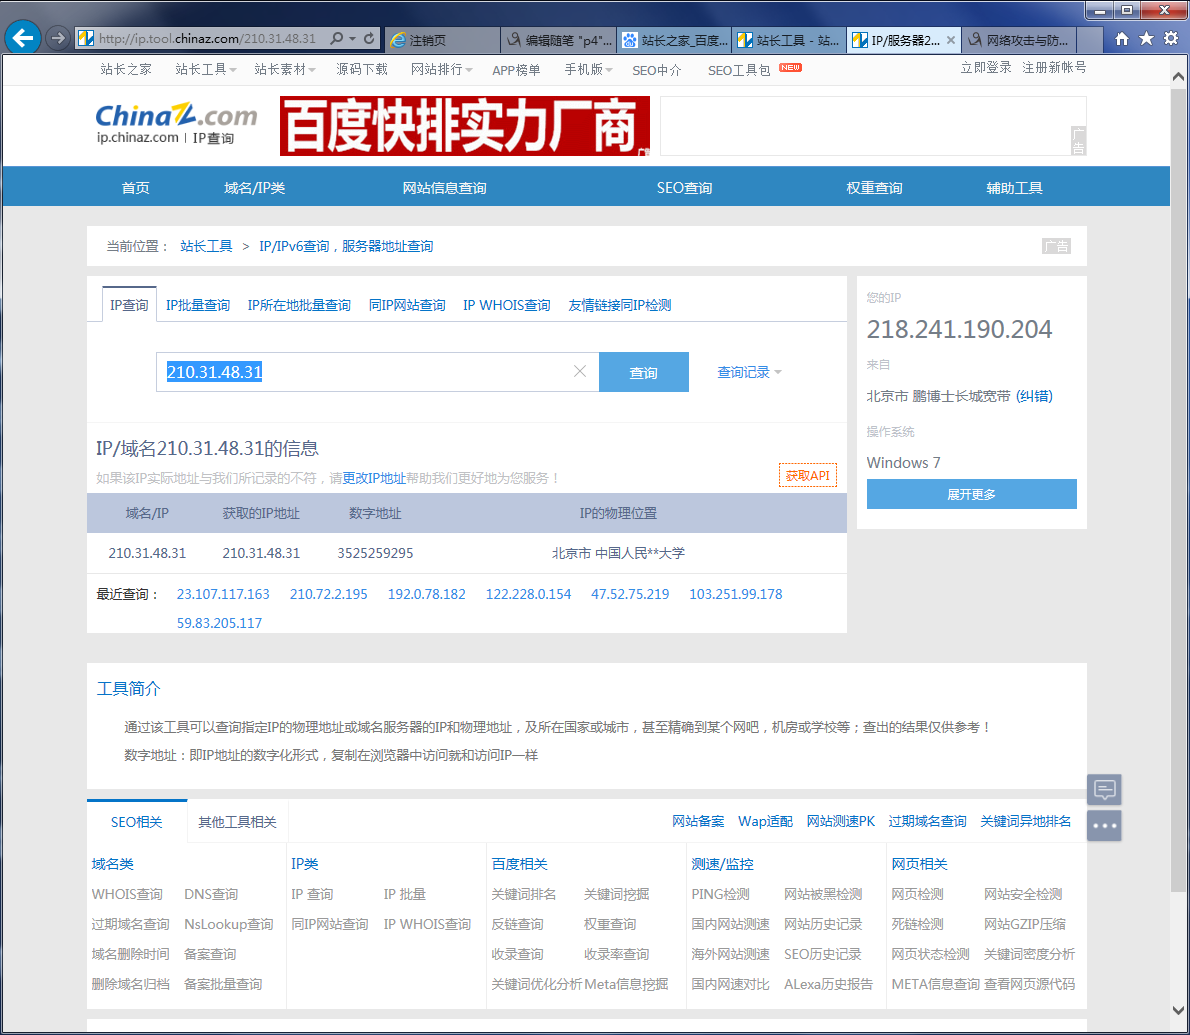Screen dimensions: 1190x1035
Task: Select the 同IP网站查询 tab
Action: click(x=407, y=305)
